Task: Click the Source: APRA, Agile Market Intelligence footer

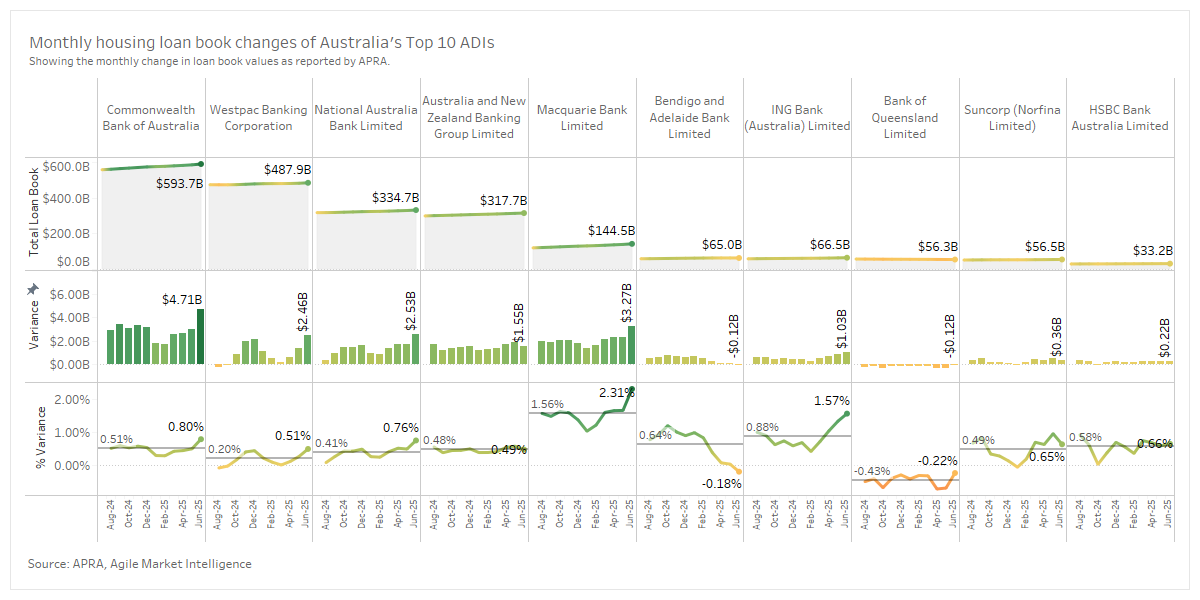Action: pos(140,564)
